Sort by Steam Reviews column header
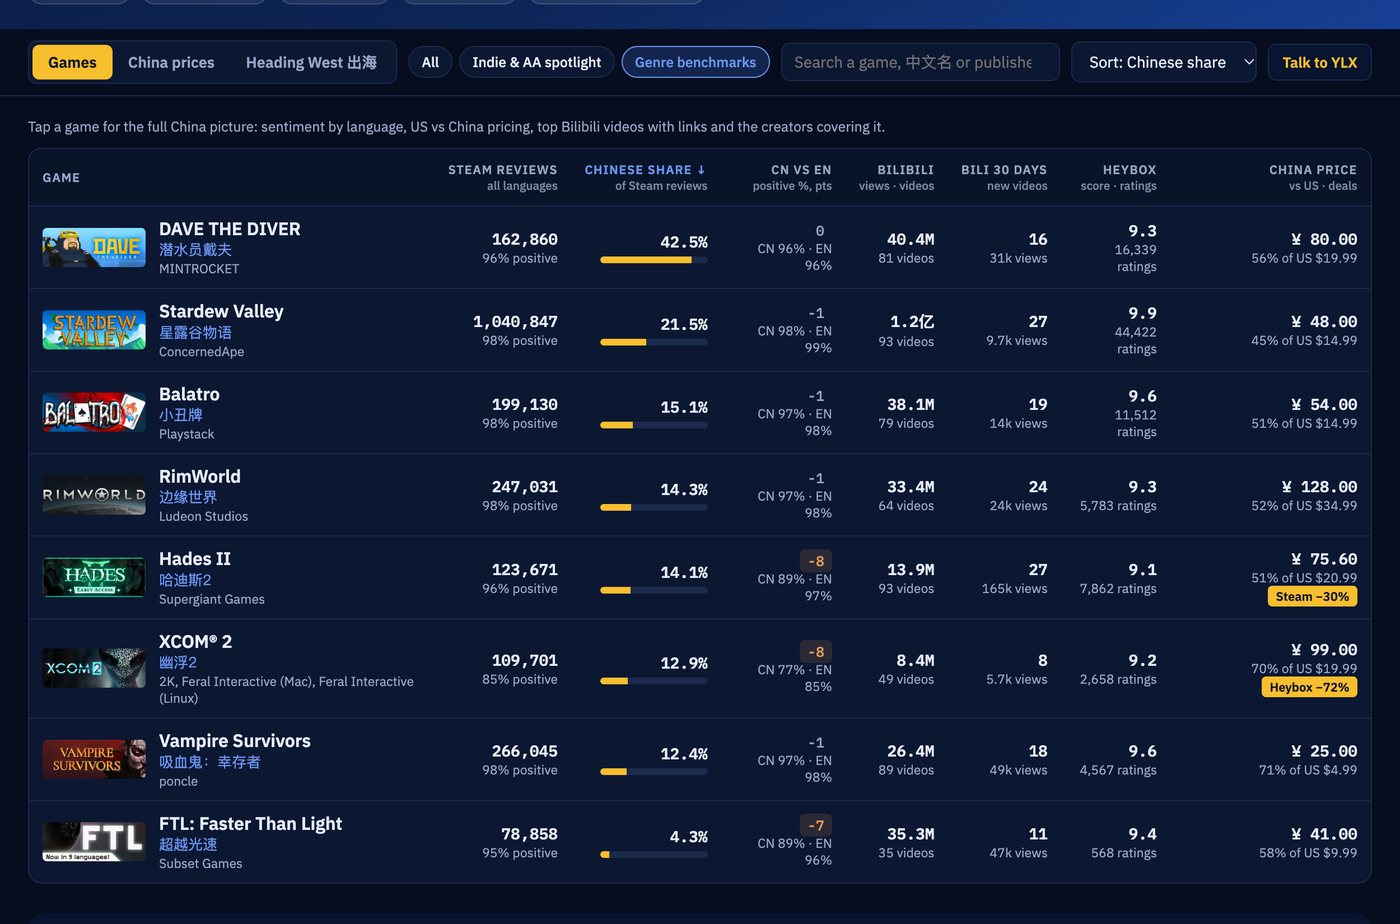1400x924 pixels. click(502, 177)
